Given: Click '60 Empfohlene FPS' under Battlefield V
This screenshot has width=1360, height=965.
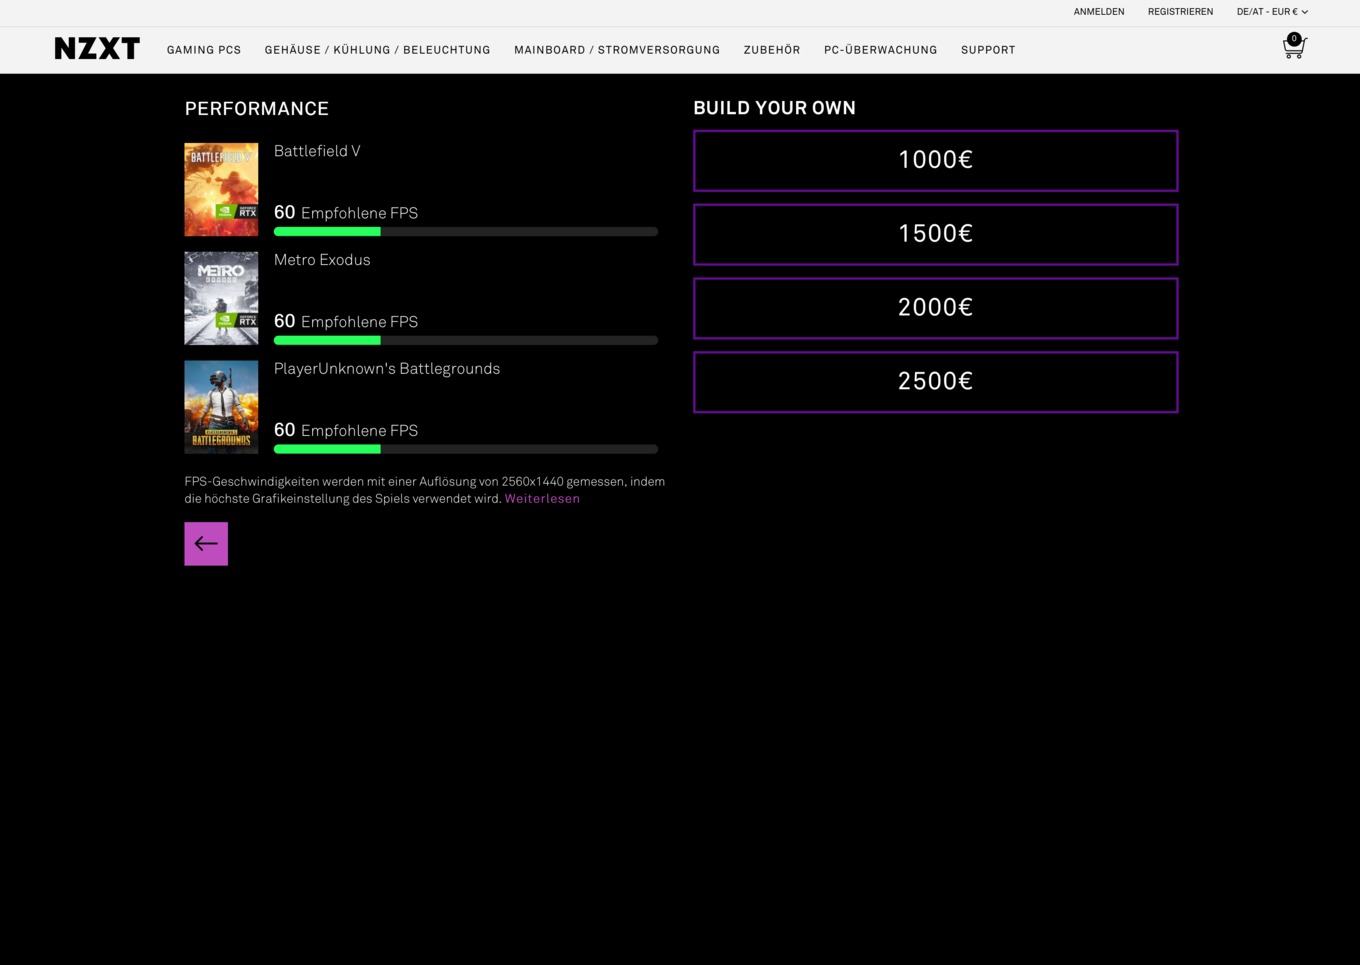Looking at the screenshot, I should [346, 212].
